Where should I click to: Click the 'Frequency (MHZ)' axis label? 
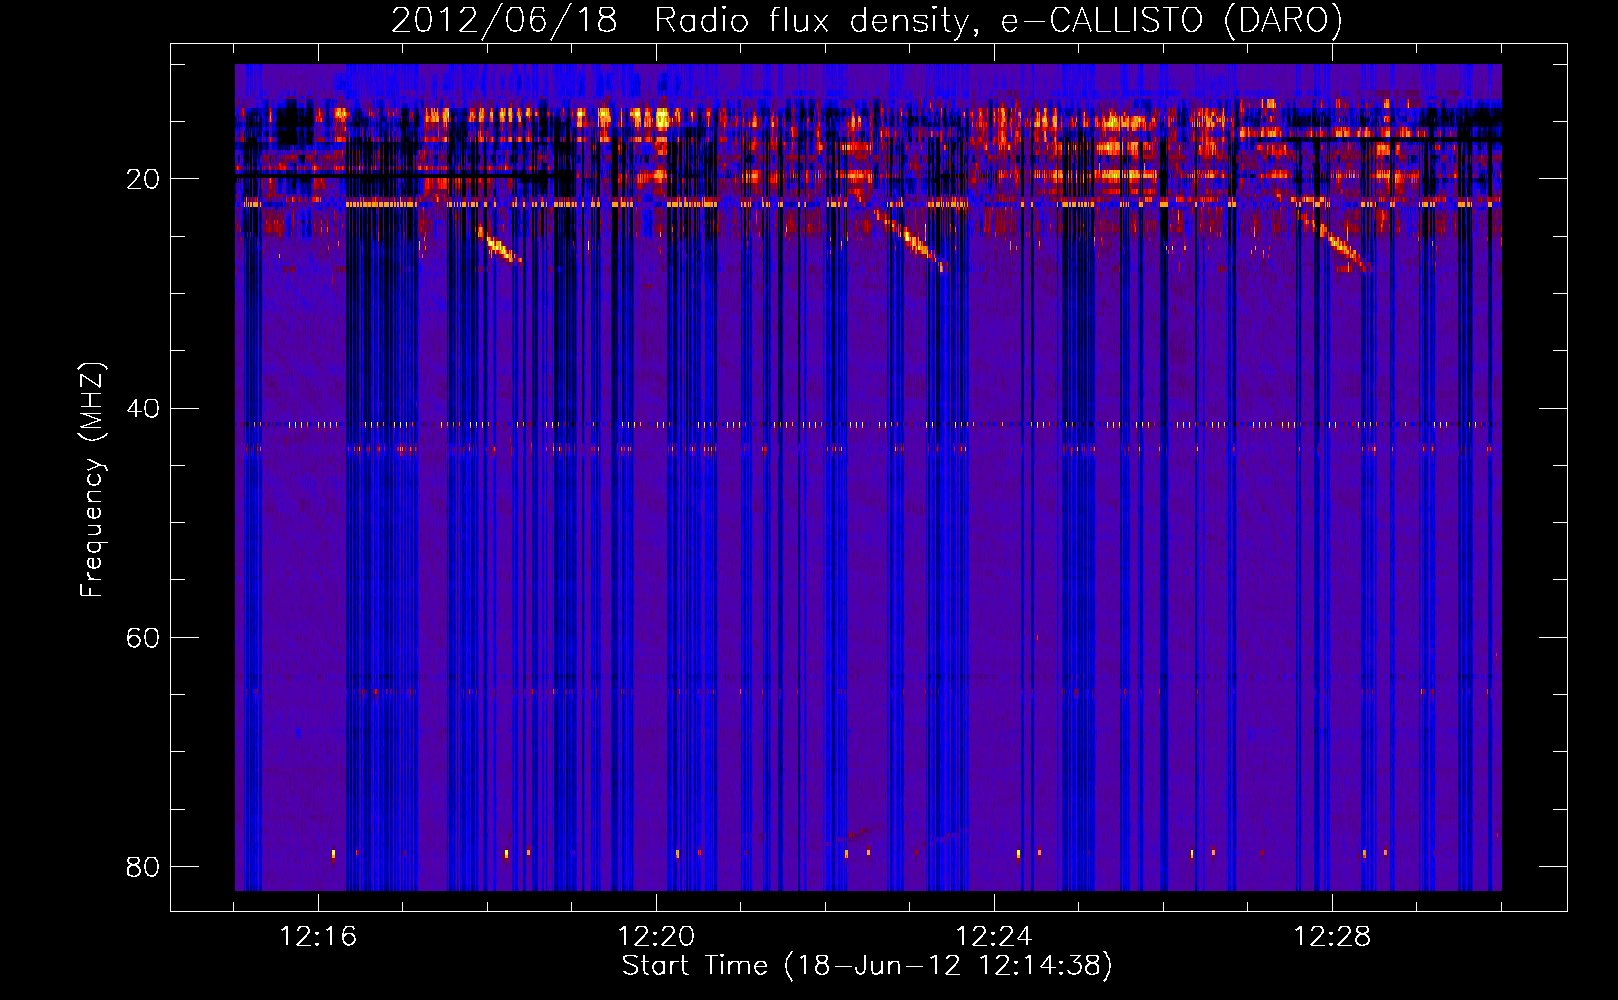coord(91,480)
